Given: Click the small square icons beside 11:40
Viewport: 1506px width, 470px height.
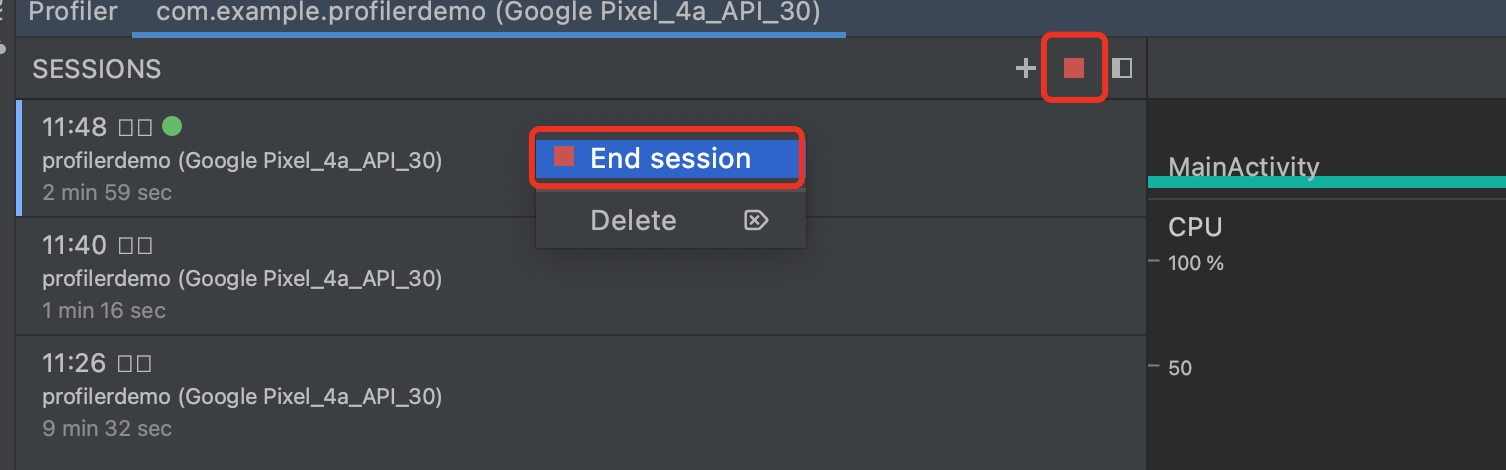Looking at the screenshot, I should pyautogui.click(x=135, y=246).
